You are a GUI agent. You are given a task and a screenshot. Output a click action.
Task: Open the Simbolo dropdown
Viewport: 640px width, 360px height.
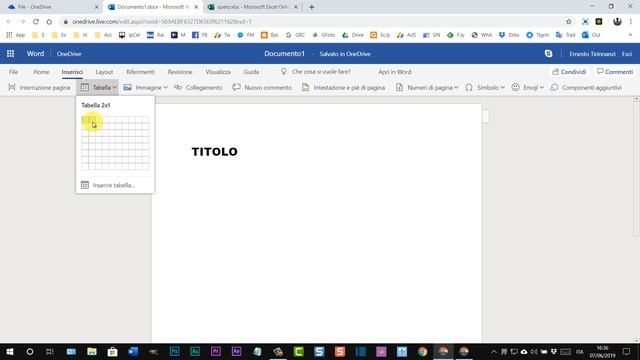pyautogui.click(x=485, y=87)
